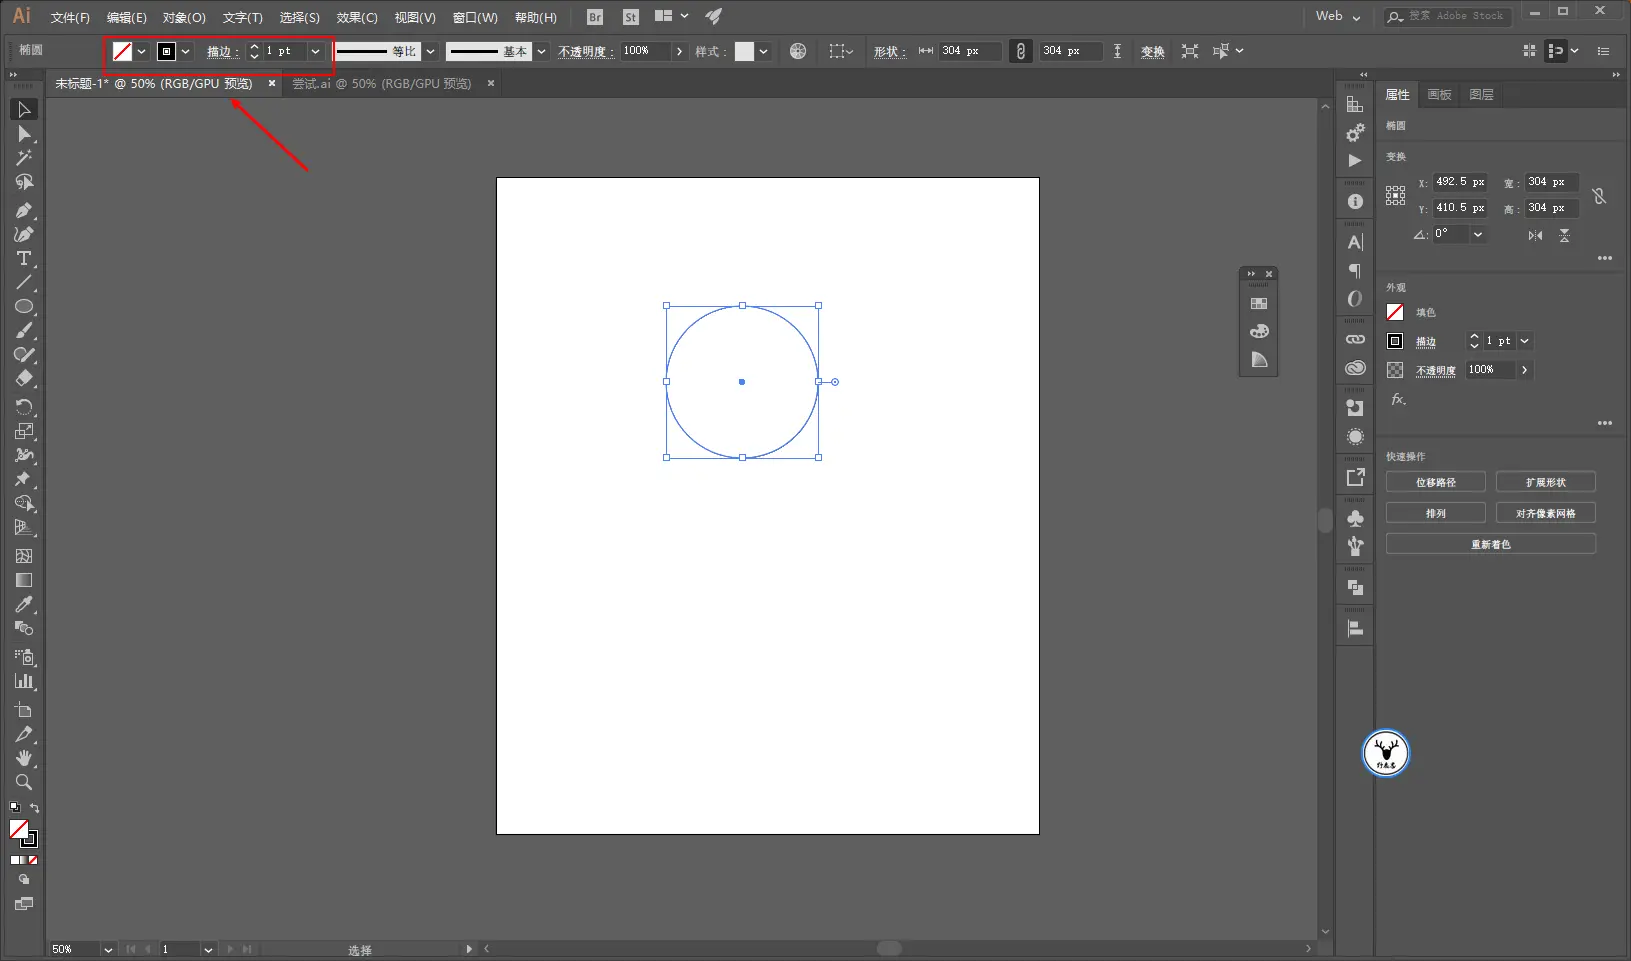This screenshot has height=961, width=1631.
Task: Click the fill color swatch in appearance panel
Action: tap(1395, 312)
